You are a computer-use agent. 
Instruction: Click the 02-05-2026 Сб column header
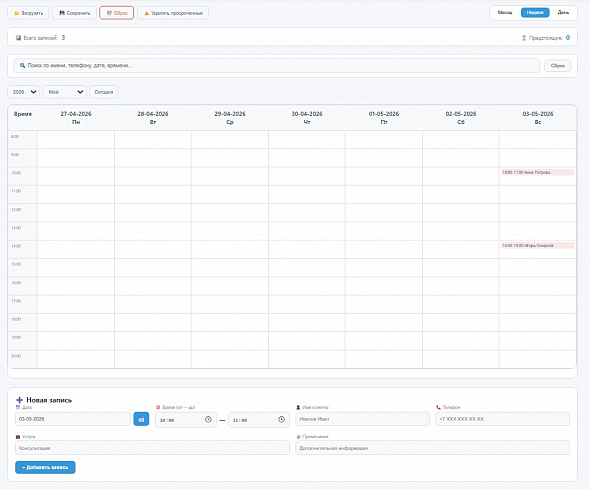(x=461, y=118)
